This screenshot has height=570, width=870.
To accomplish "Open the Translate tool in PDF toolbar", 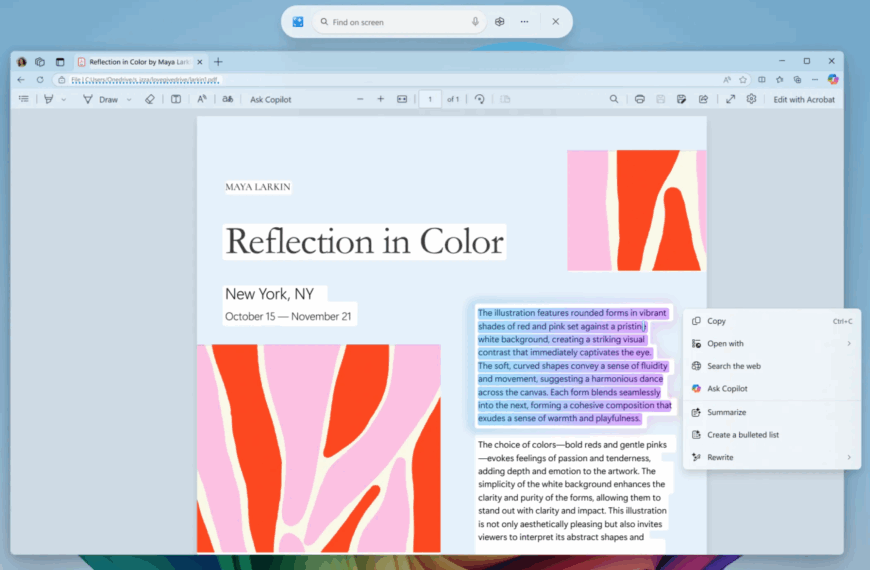I will tap(227, 99).
